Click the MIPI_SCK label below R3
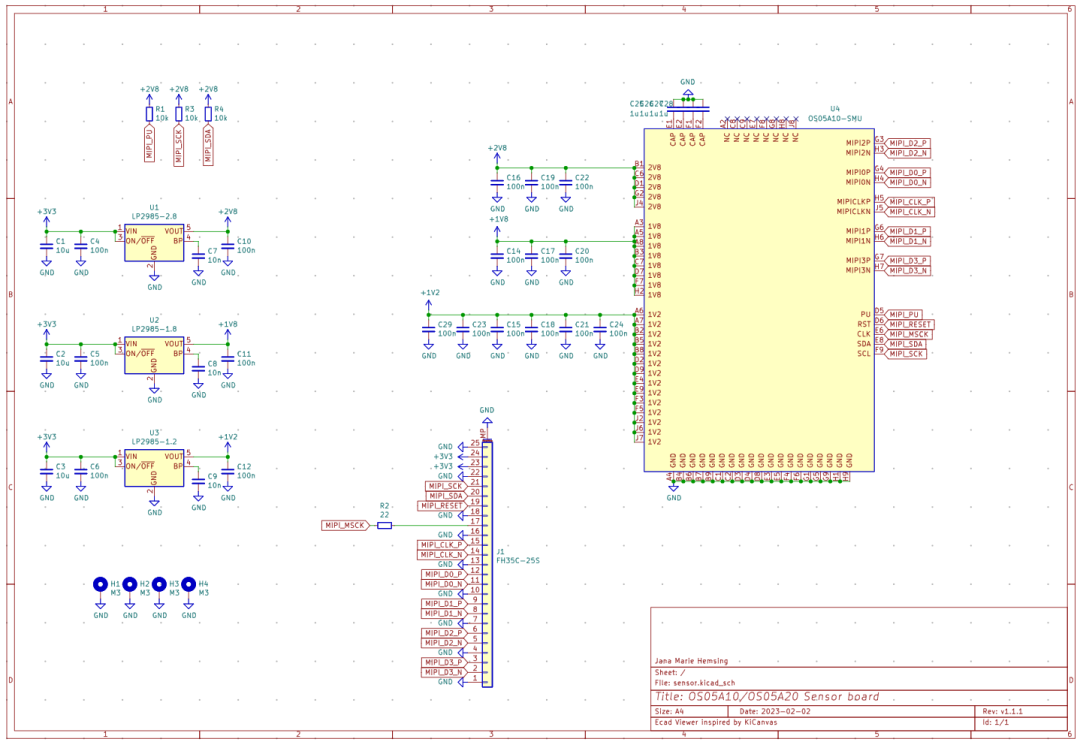This screenshot has width=1080, height=745. pos(179,146)
